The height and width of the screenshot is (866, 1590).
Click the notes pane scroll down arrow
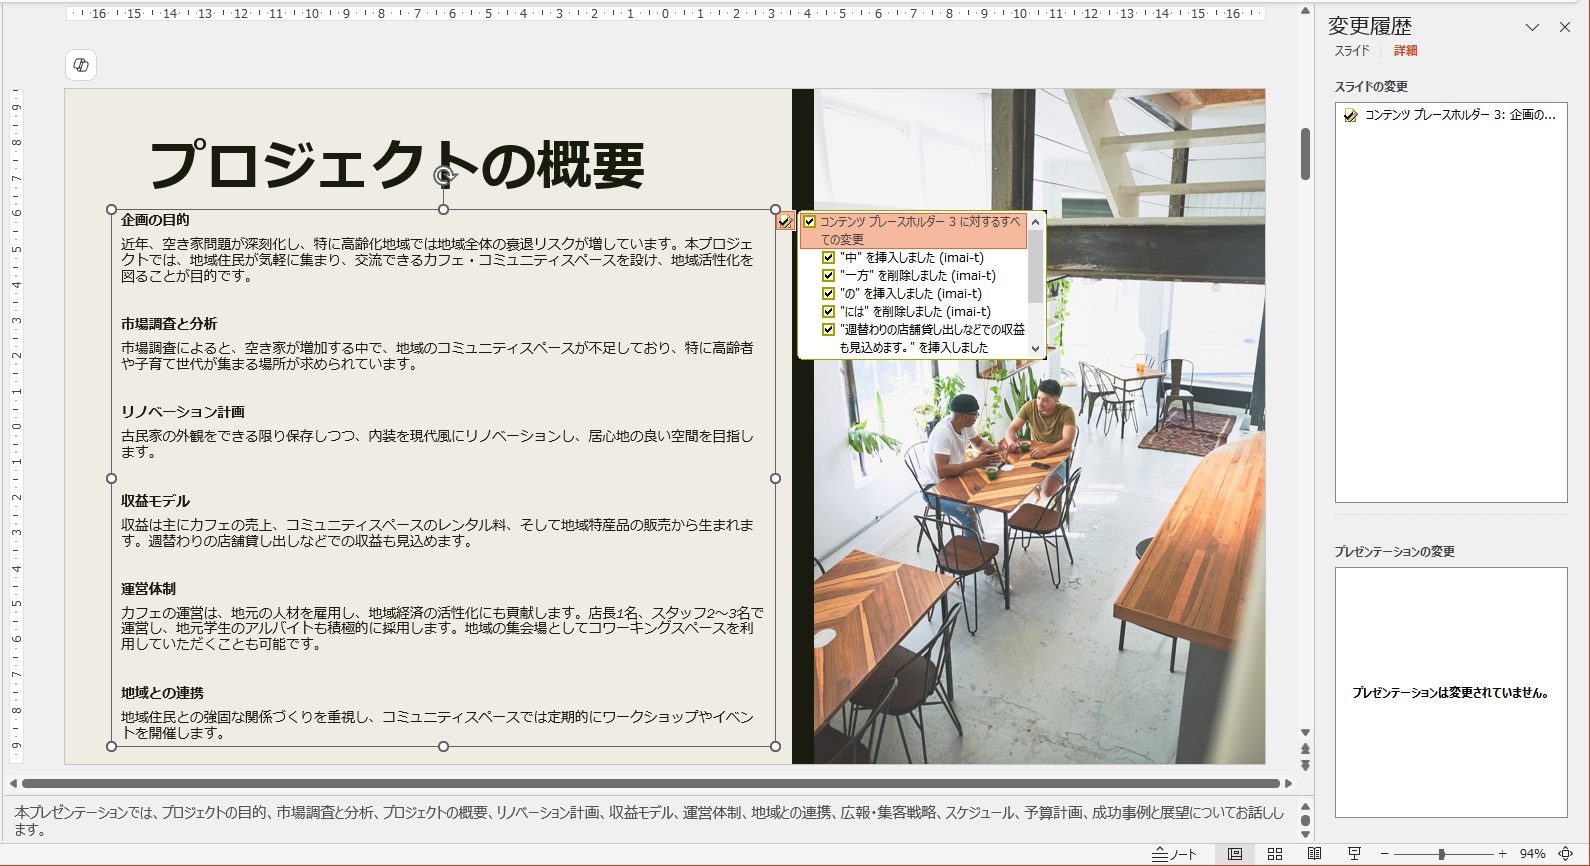point(1305,833)
